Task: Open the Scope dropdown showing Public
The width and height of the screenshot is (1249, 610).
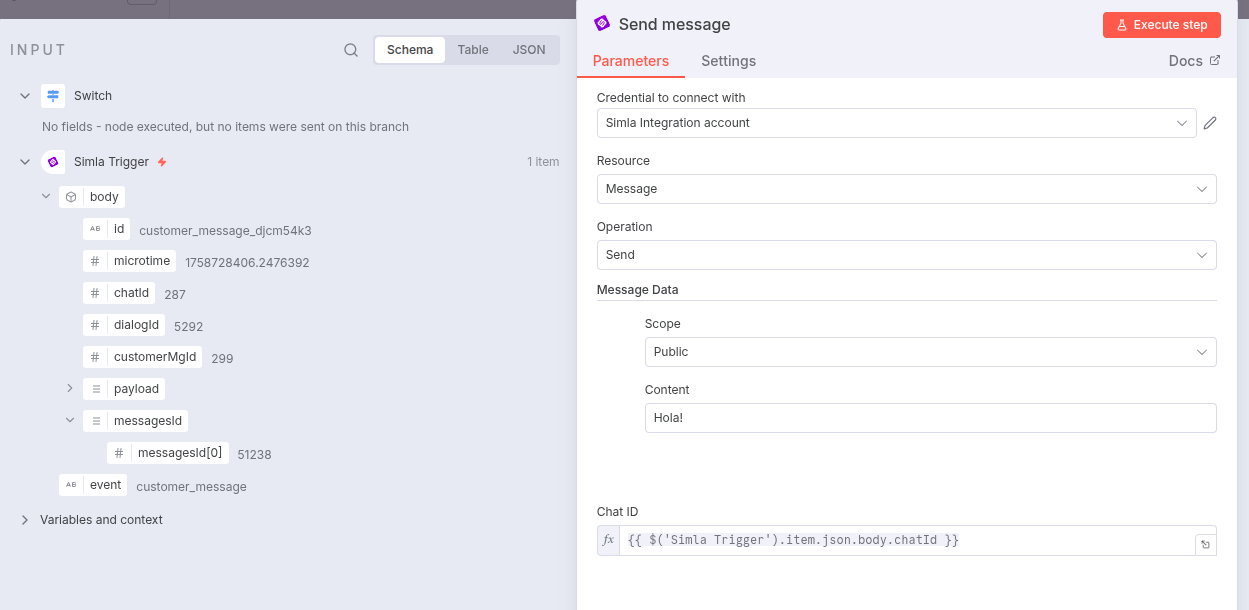Action: tap(930, 352)
